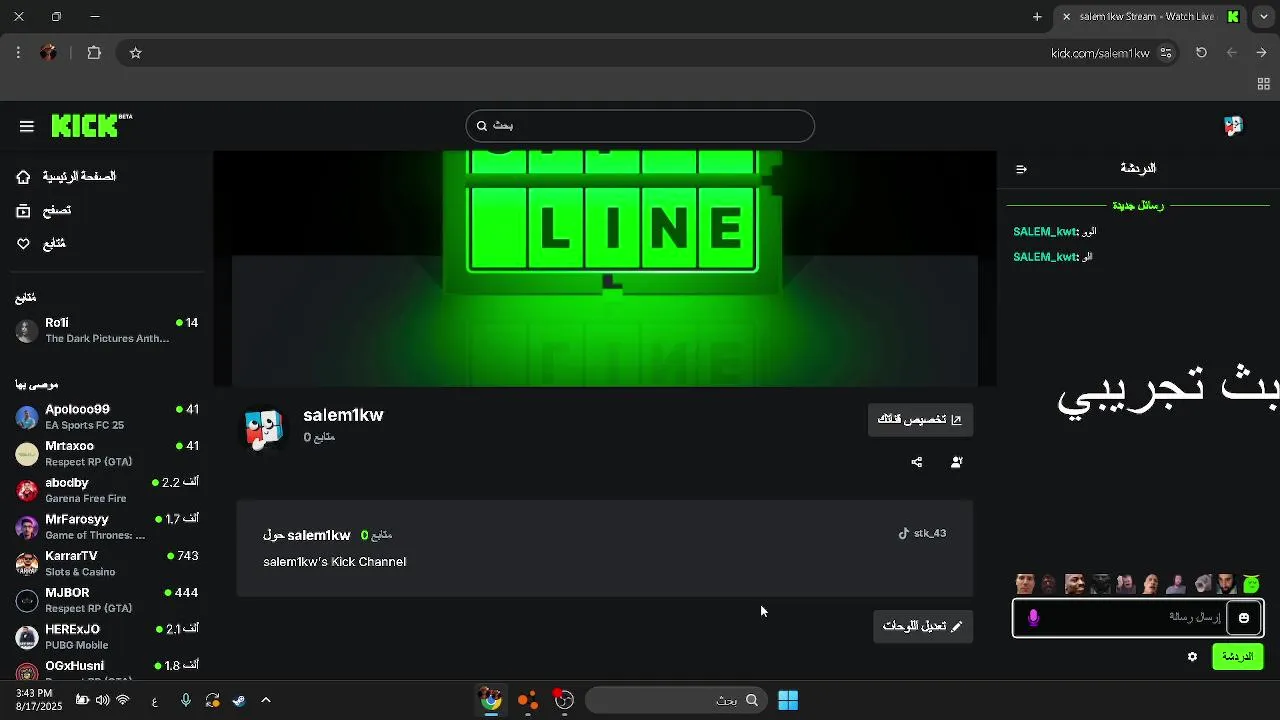The image size is (1280, 720).
Task: Click the moderator user icon beside share
Action: tap(957, 462)
